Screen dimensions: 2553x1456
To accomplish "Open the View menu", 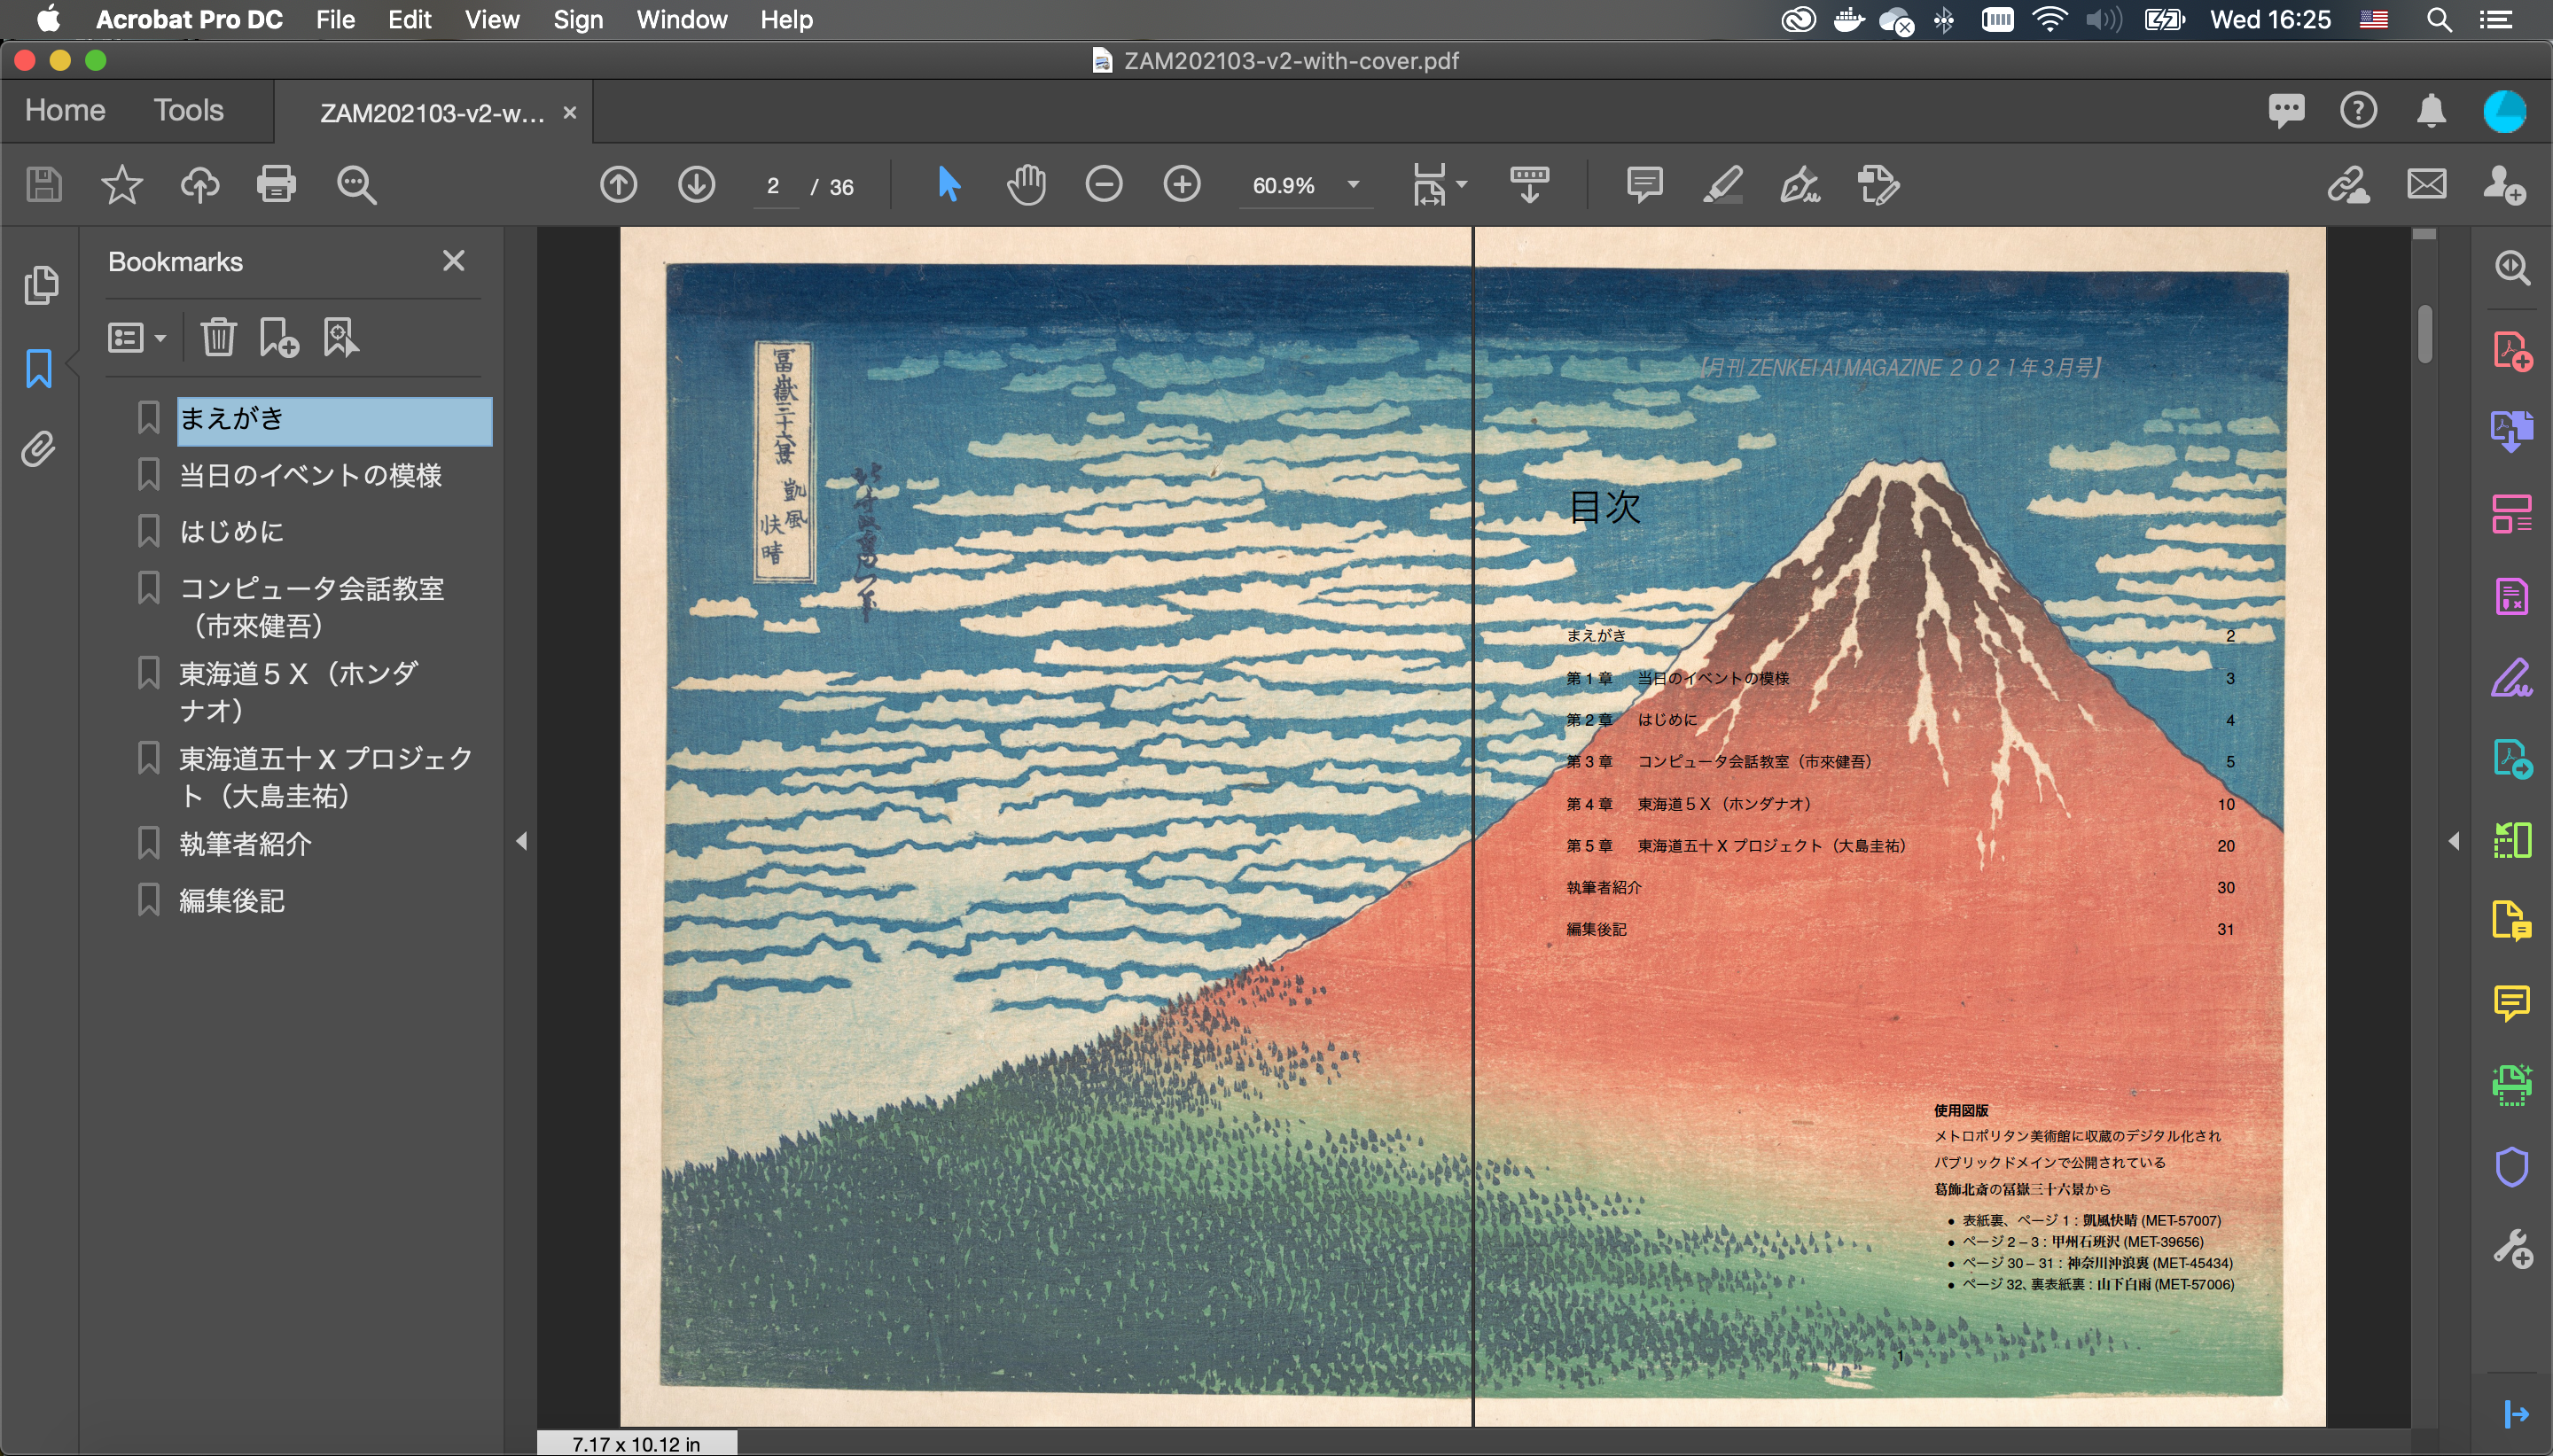I will [x=492, y=19].
